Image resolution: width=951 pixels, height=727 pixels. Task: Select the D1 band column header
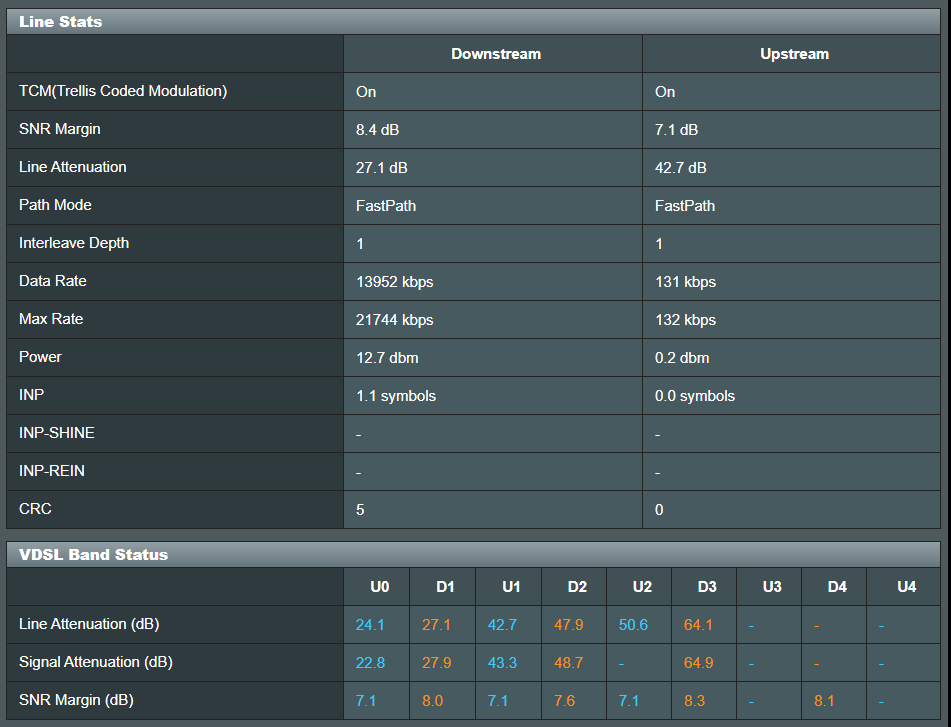coord(445,587)
